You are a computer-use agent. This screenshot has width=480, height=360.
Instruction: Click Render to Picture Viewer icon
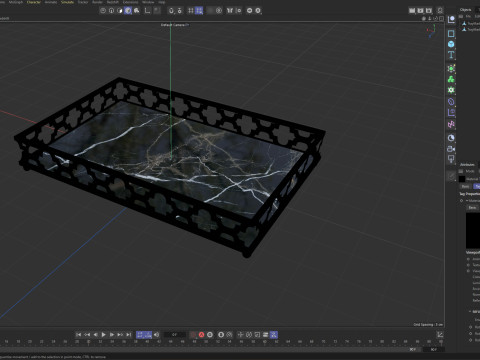420,11
